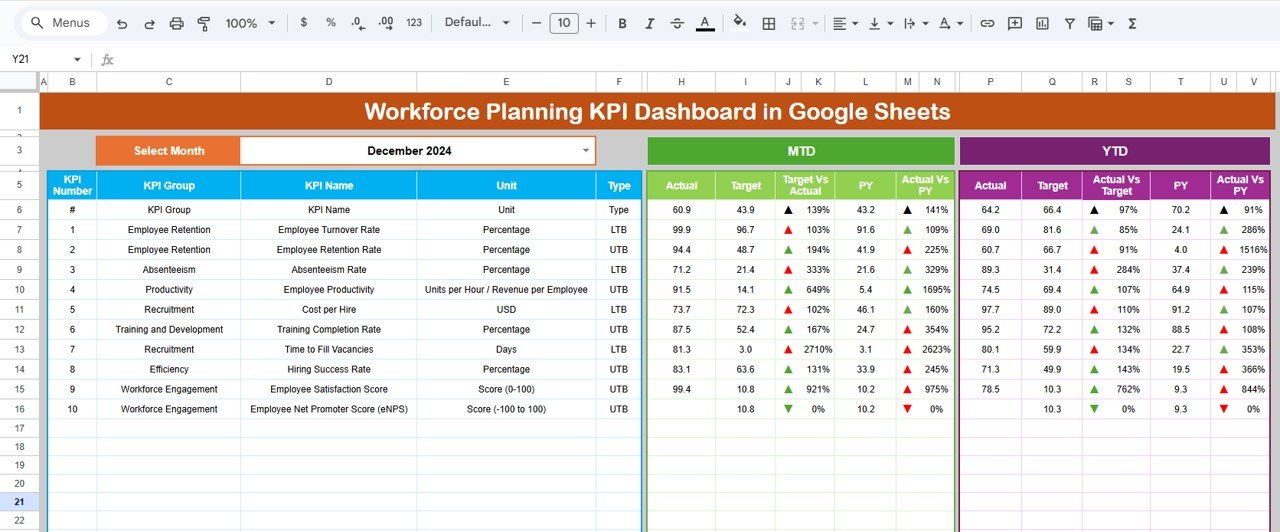Print the spreadsheet

tap(177, 23)
